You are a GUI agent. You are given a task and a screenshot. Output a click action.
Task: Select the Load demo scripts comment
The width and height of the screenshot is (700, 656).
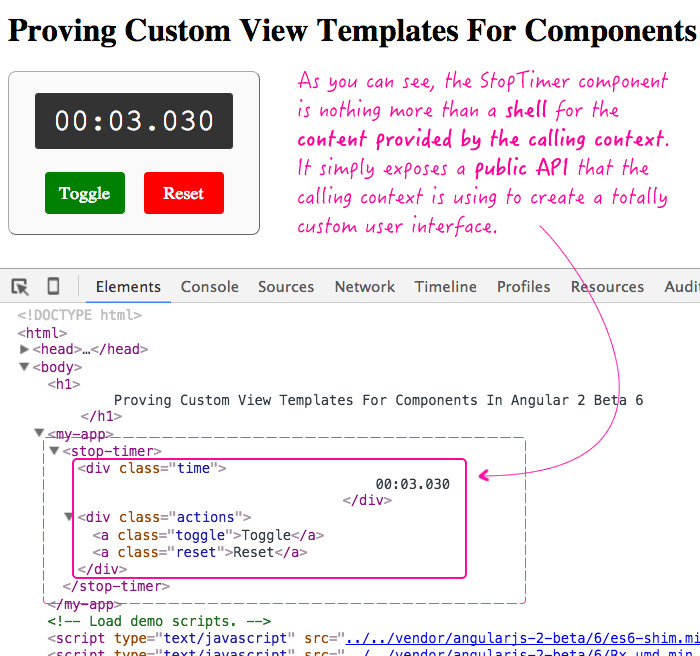point(159,621)
